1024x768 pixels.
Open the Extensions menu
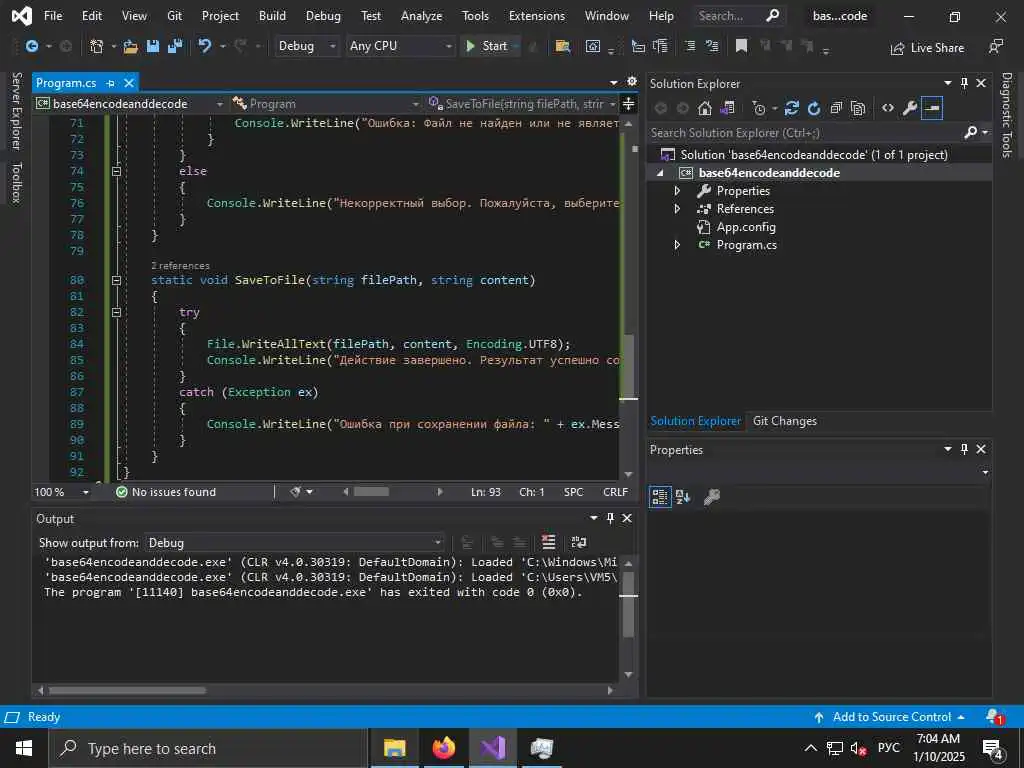(537, 16)
